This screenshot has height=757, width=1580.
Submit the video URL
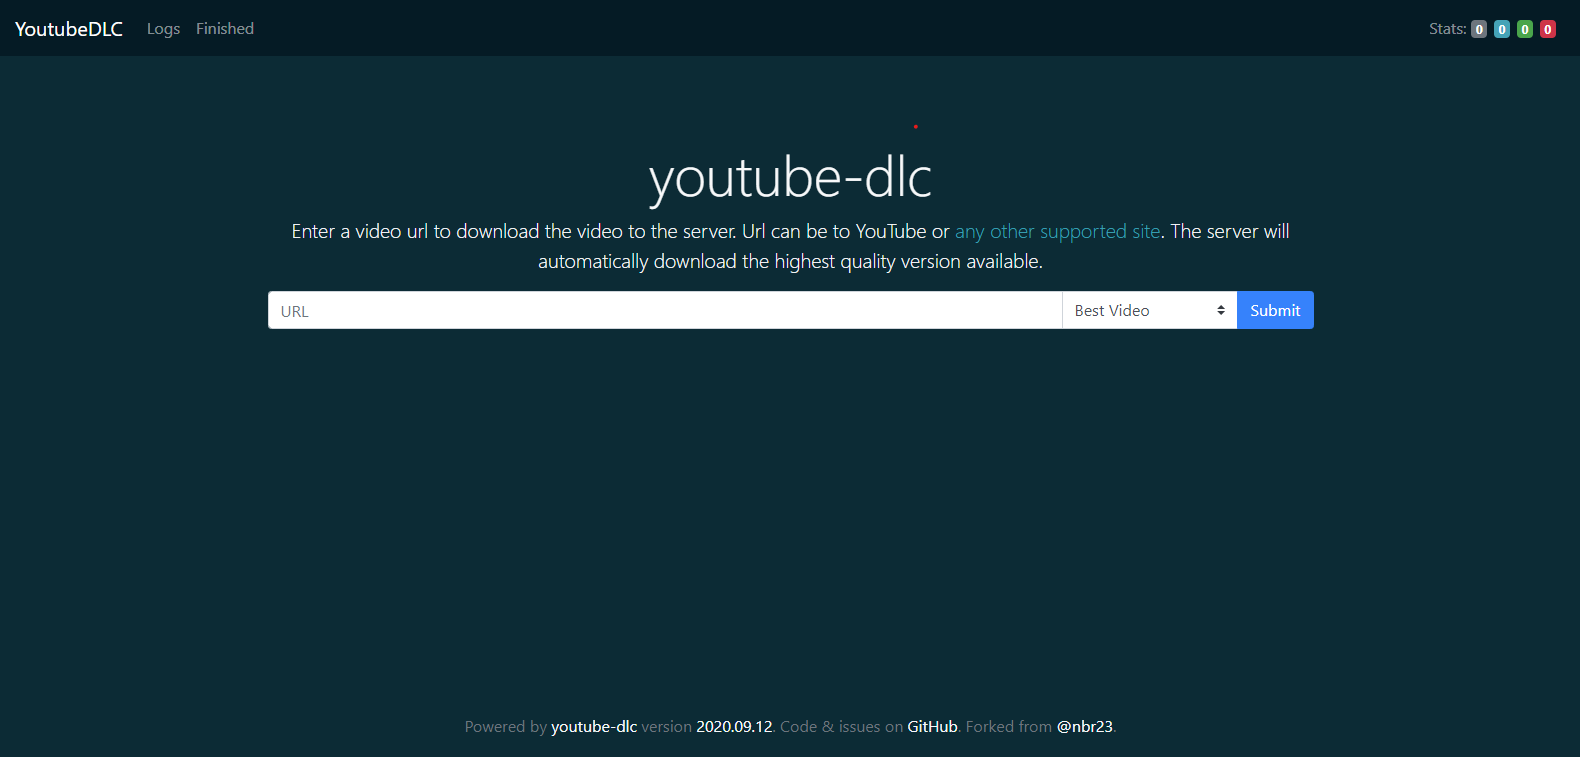(x=1275, y=310)
